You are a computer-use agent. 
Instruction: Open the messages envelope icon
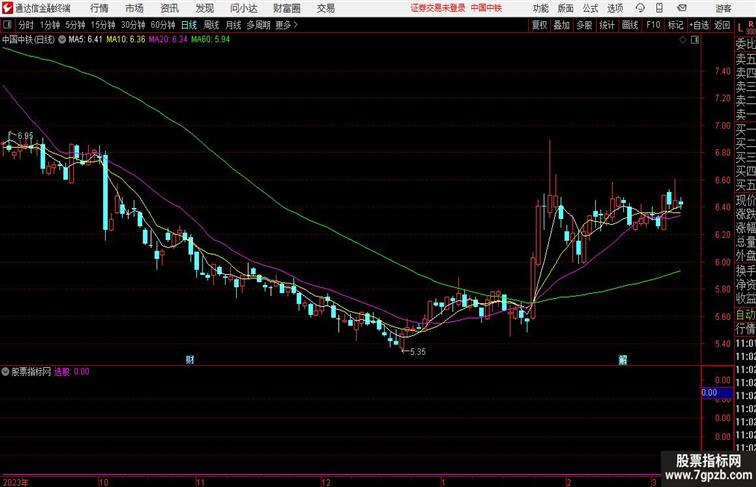[682, 8]
